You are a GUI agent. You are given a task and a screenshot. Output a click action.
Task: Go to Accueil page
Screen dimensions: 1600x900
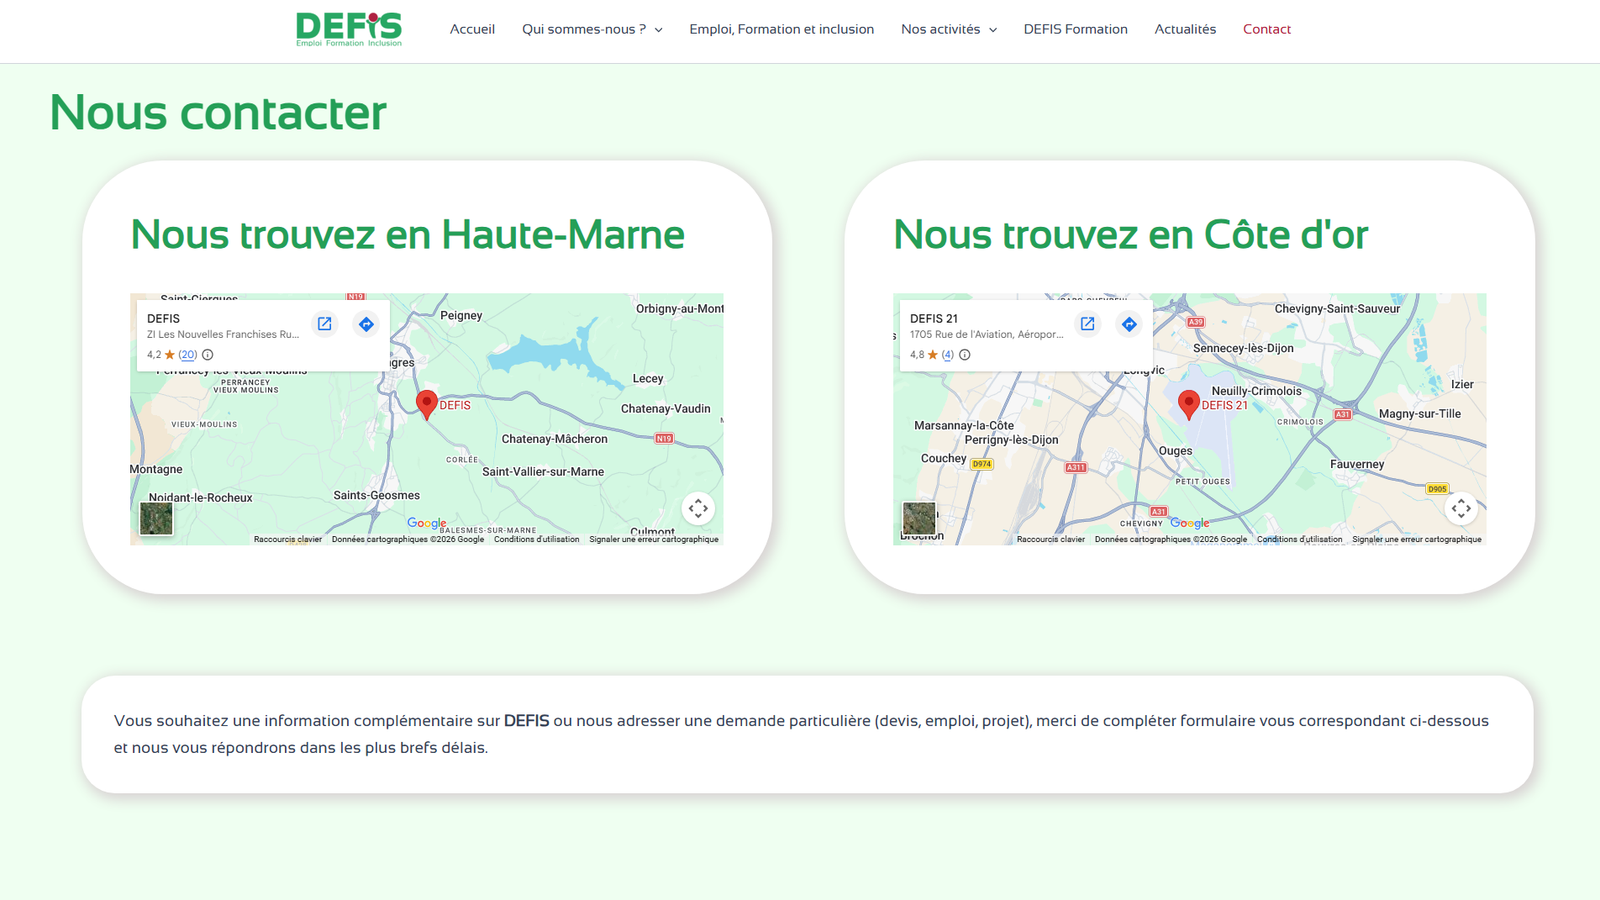click(x=472, y=29)
